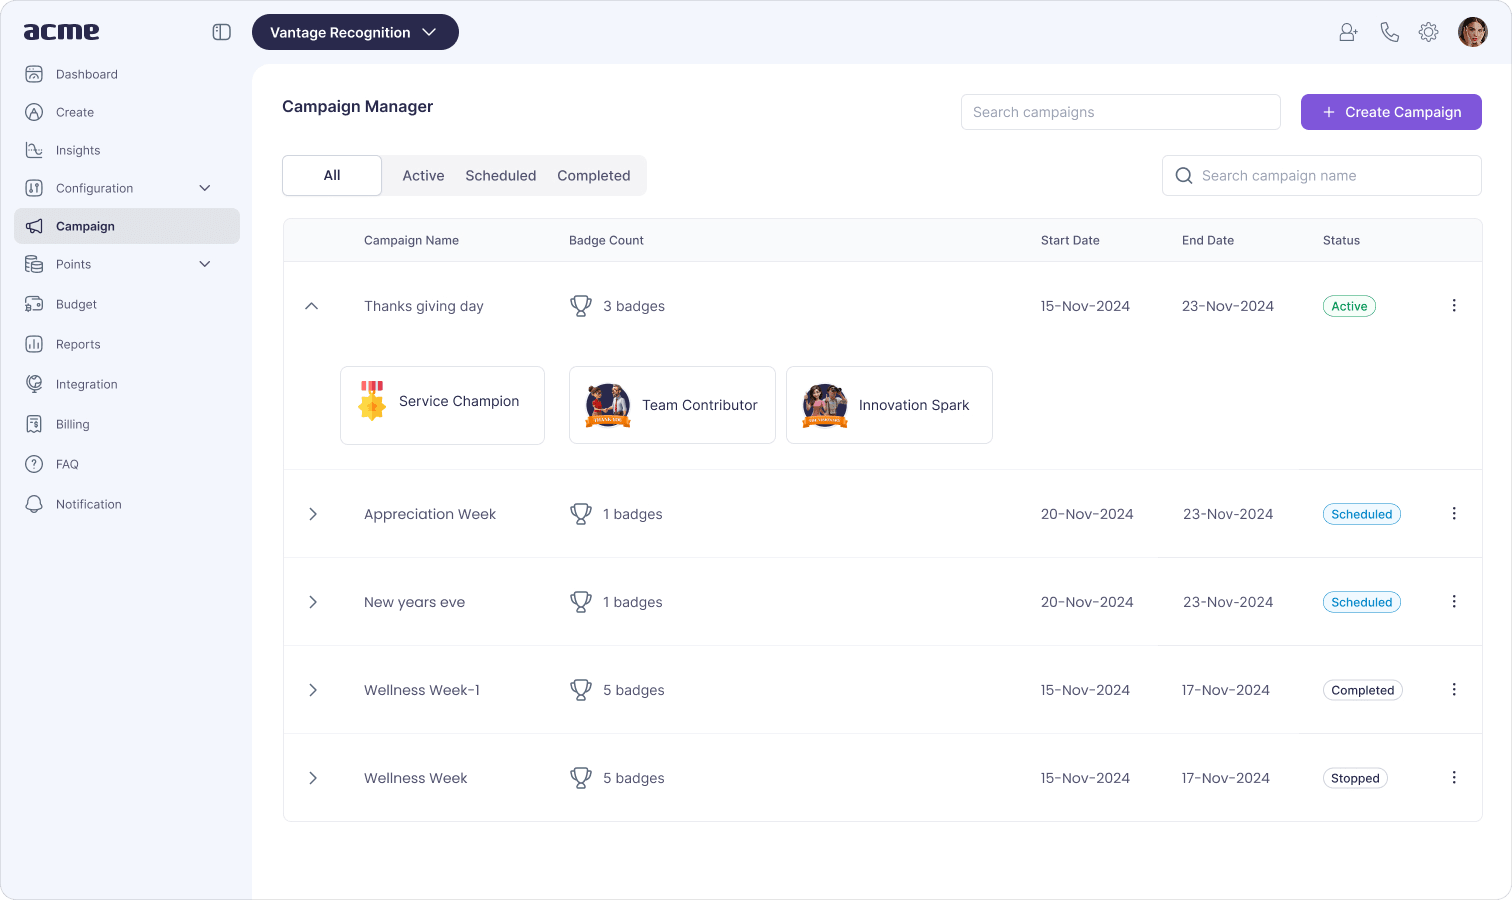1512x900 pixels.
Task: Open the Insights panel
Action: (x=78, y=150)
